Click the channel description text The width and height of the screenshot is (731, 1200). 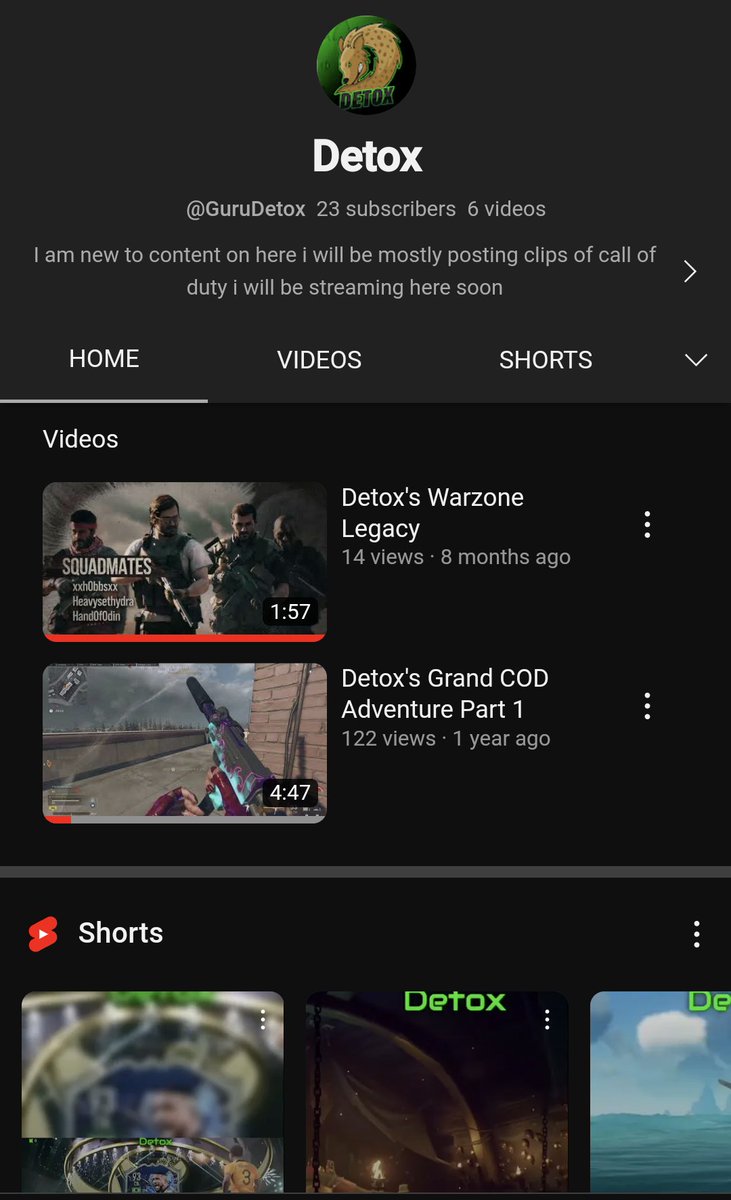[345, 271]
